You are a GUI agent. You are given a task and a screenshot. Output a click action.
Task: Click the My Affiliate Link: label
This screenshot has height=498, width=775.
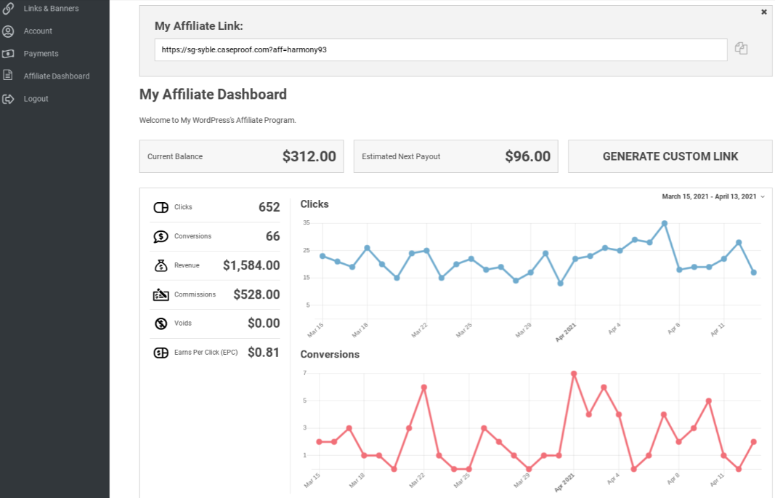point(199,26)
